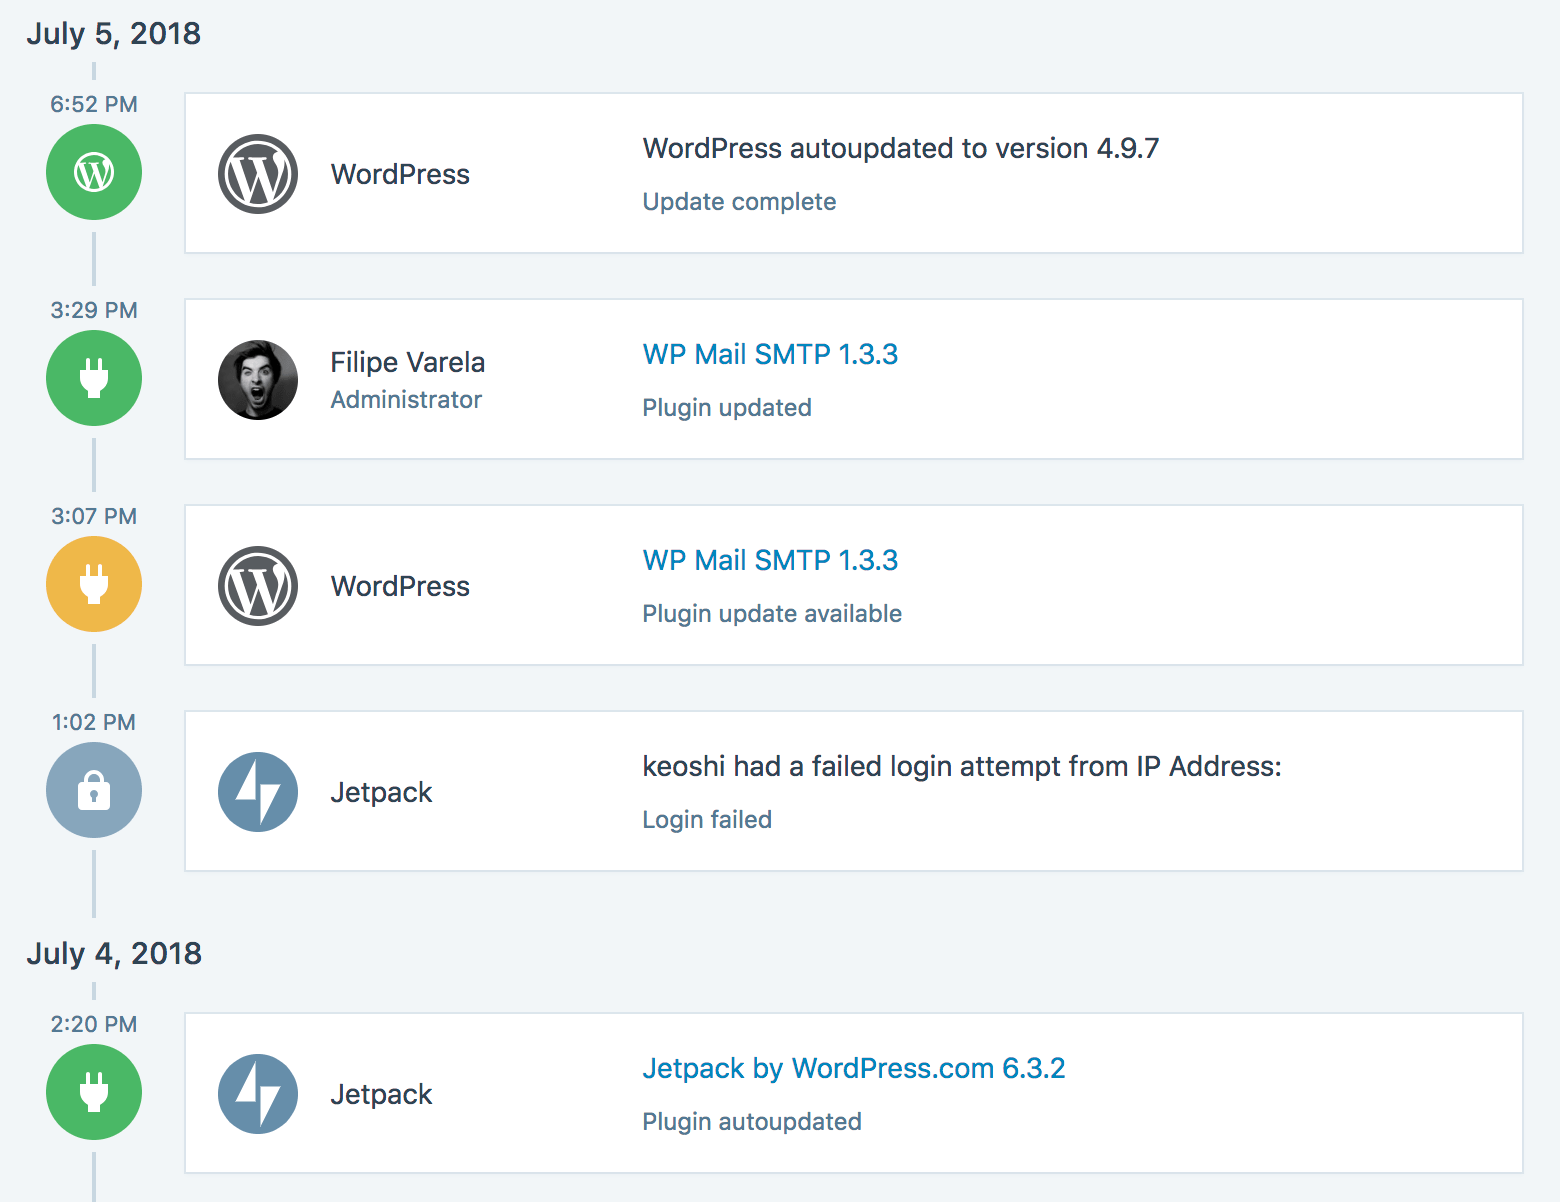This screenshot has width=1560, height=1202.
Task: Click Filipe Varela's avatar photo
Action: pyautogui.click(x=258, y=380)
